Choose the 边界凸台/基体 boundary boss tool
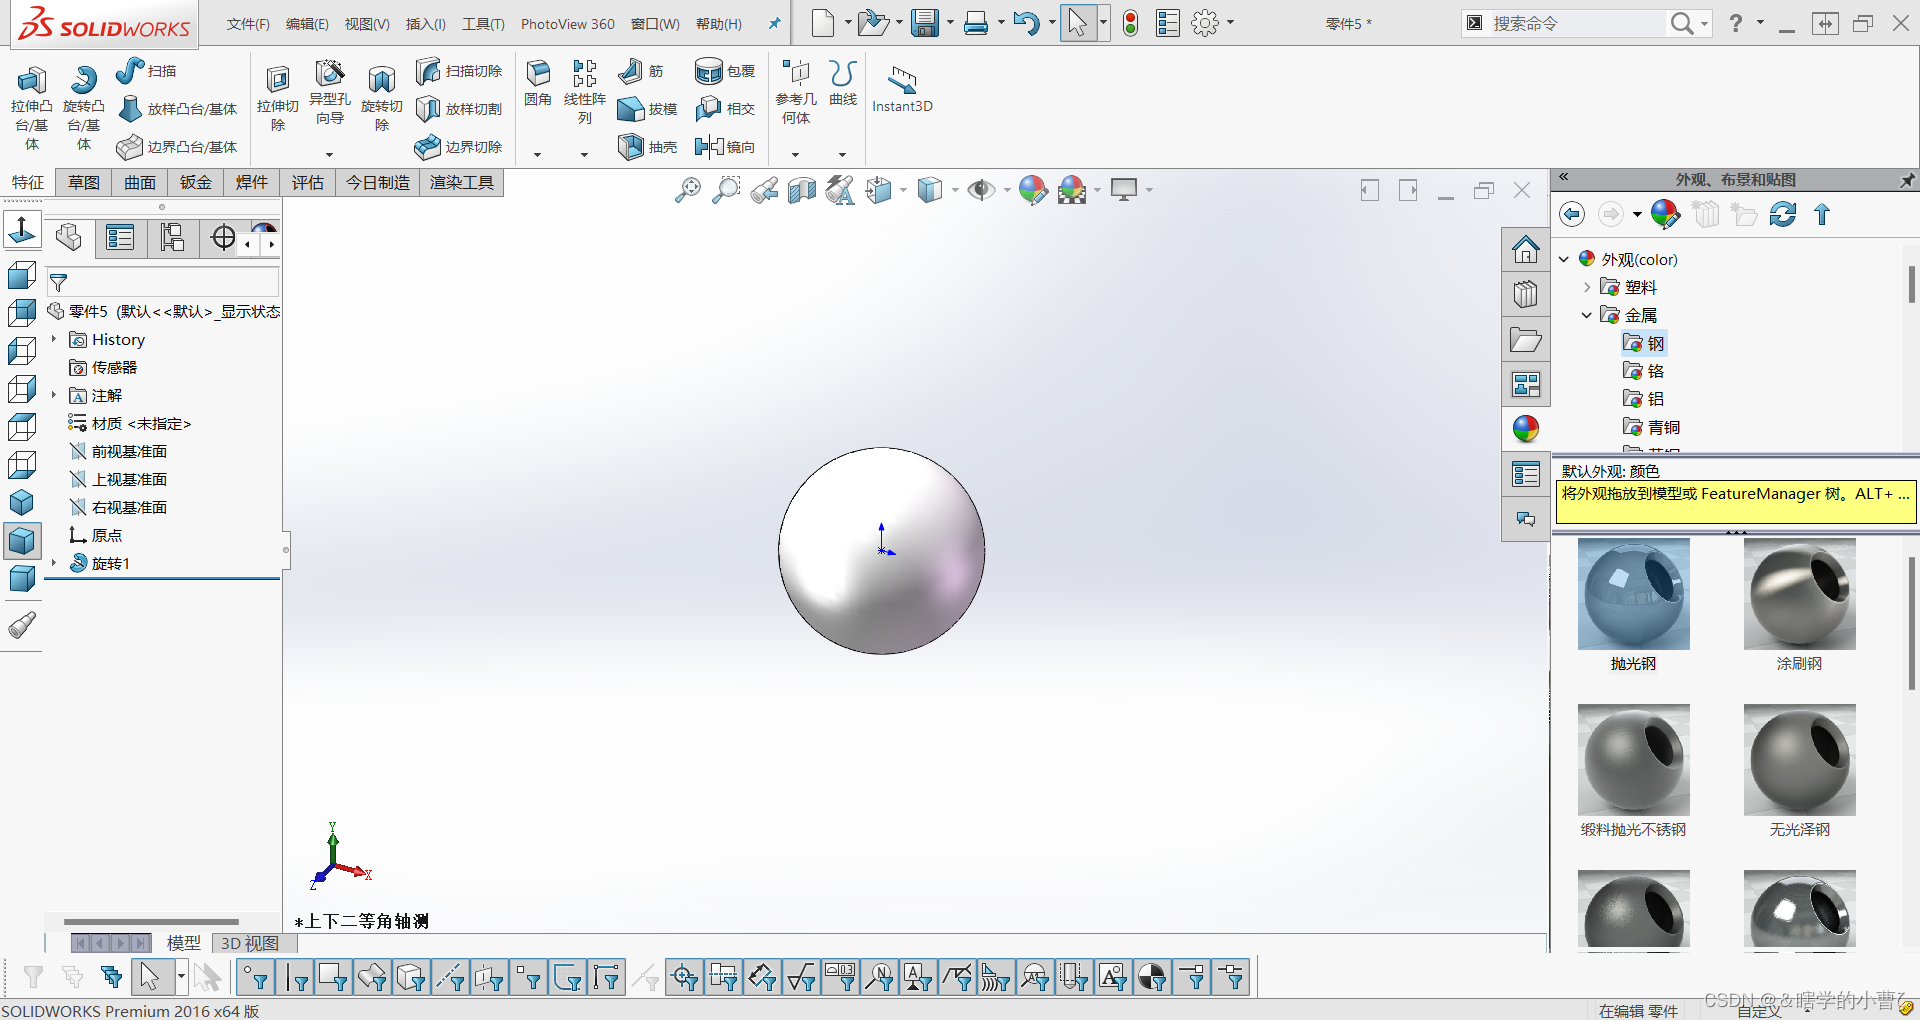Screen dimensions: 1920x1020 pyautogui.click(x=178, y=147)
